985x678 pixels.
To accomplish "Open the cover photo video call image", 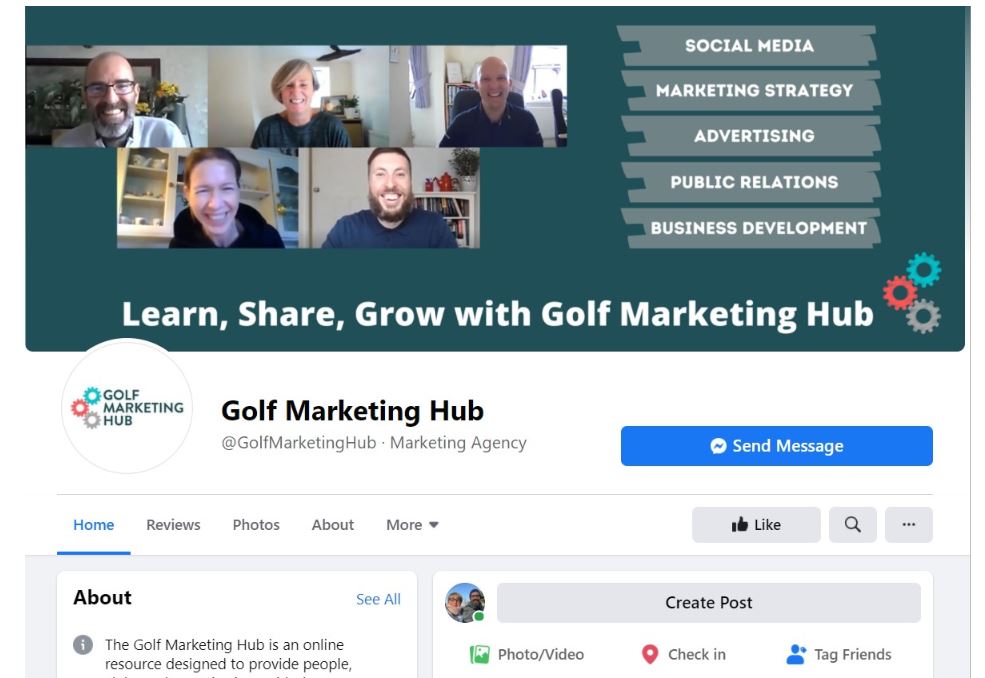I will 297,147.
